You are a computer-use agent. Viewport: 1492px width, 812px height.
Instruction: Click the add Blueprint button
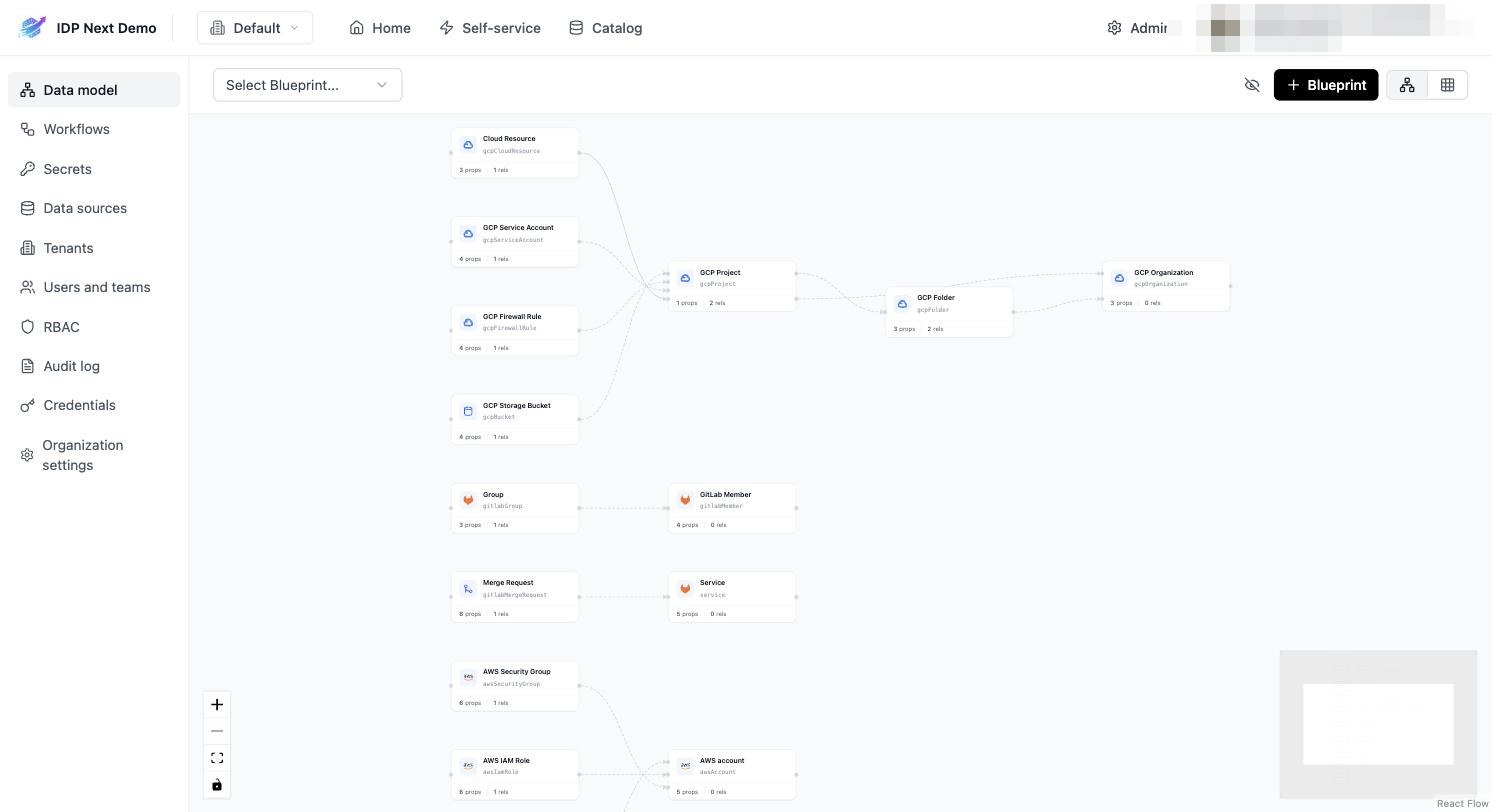(1326, 85)
